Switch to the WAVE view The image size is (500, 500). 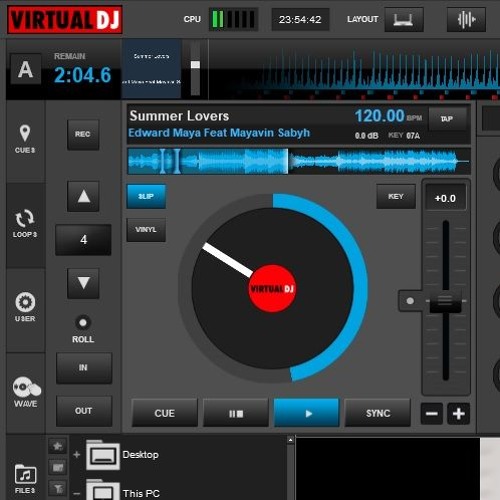pyautogui.click(x=26, y=392)
